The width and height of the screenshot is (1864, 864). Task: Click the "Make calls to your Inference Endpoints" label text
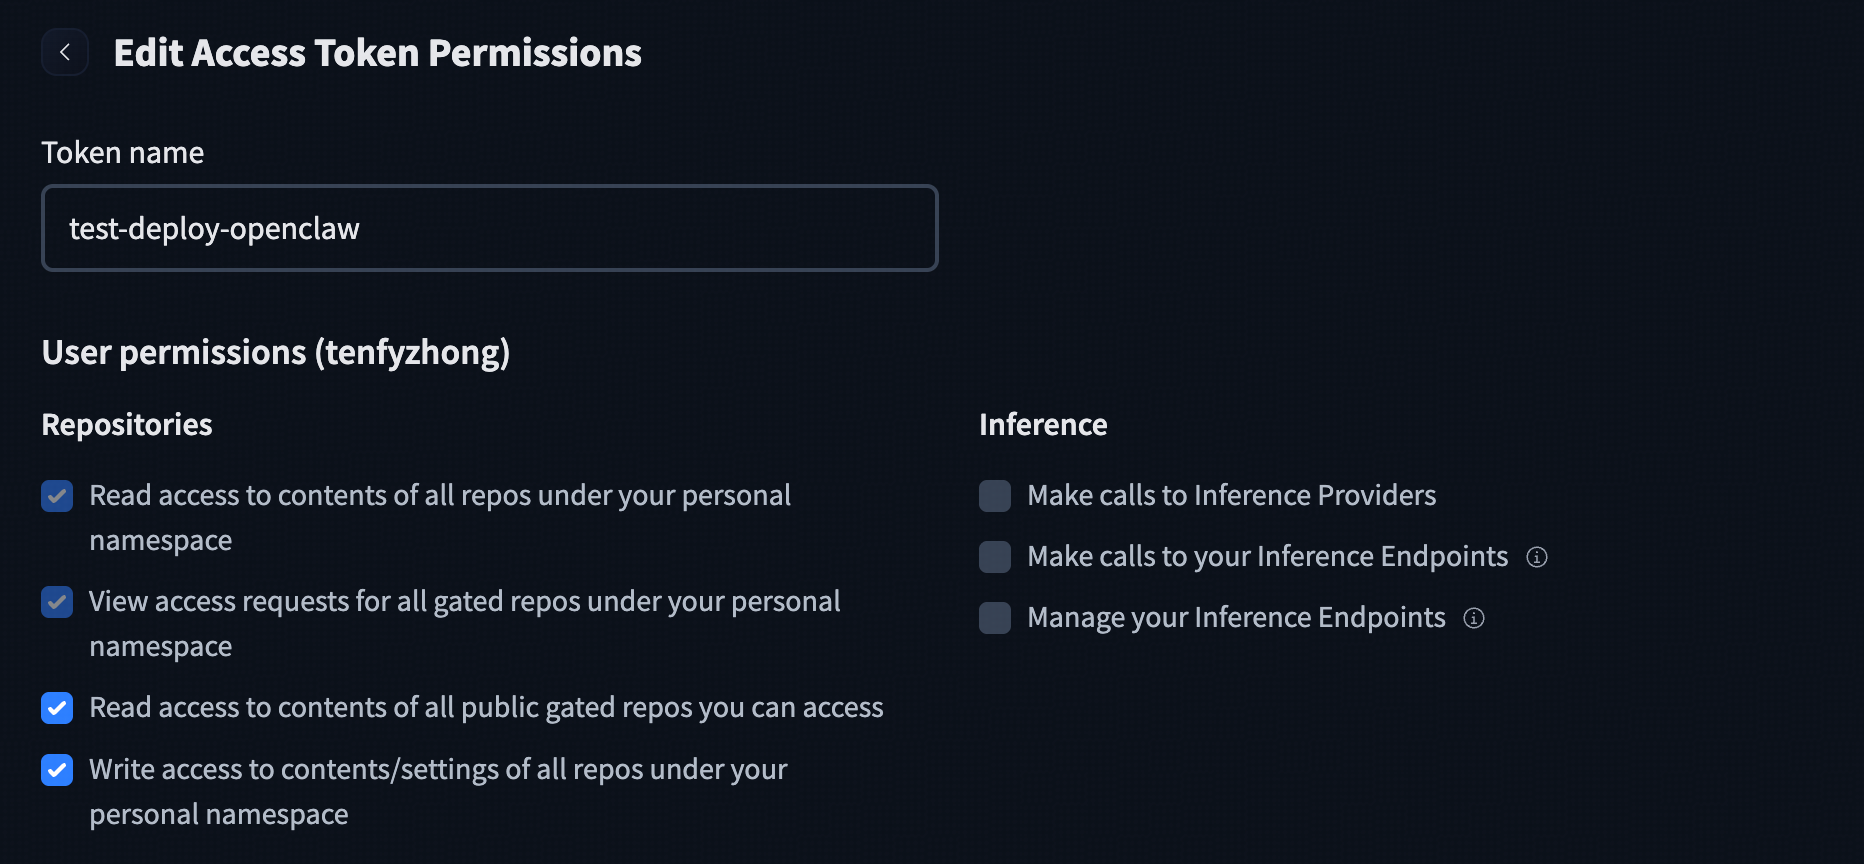pyautogui.click(x=1267, y=557)
